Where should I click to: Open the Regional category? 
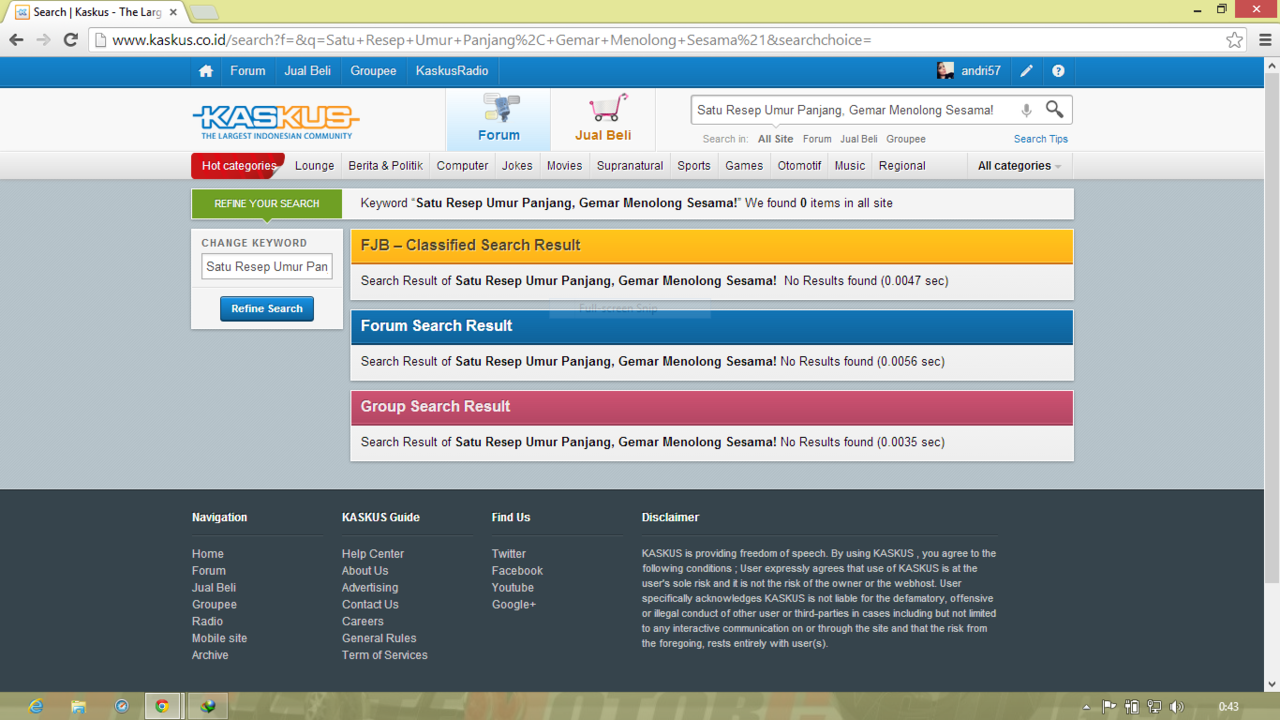pos(902,166)
